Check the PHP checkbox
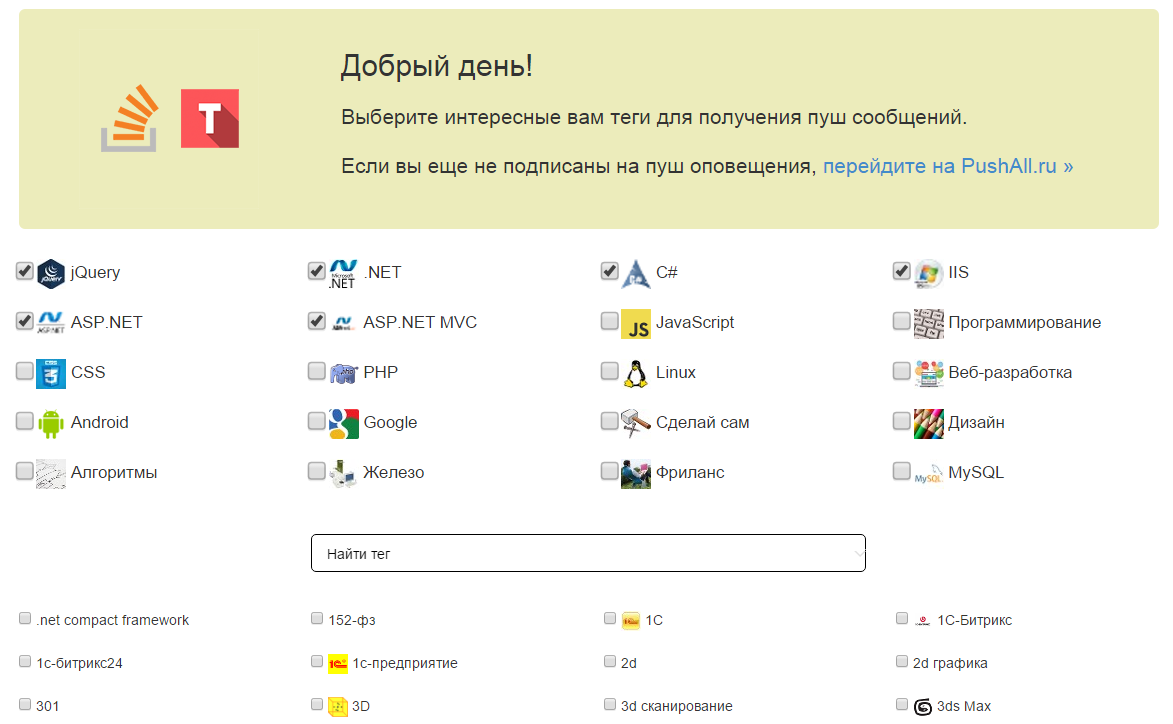 (x=316, y=371)
